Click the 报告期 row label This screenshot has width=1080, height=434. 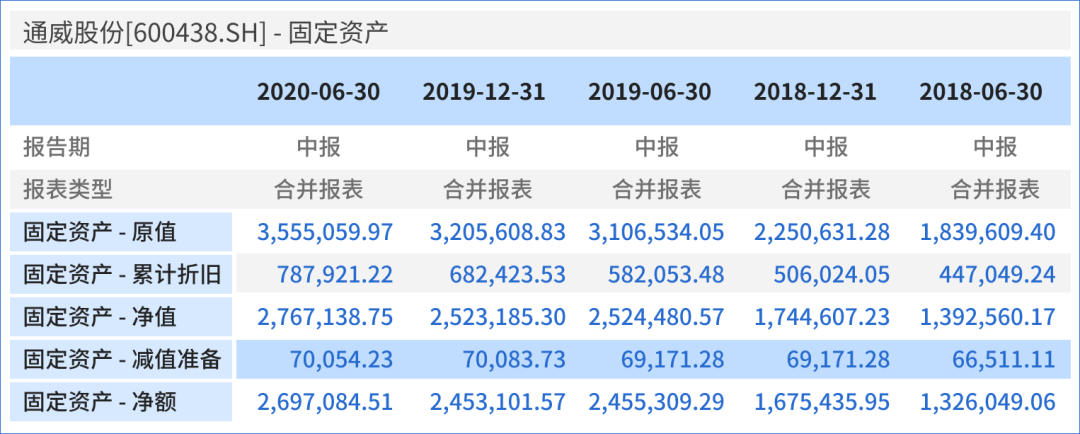[x=56, y=147]
